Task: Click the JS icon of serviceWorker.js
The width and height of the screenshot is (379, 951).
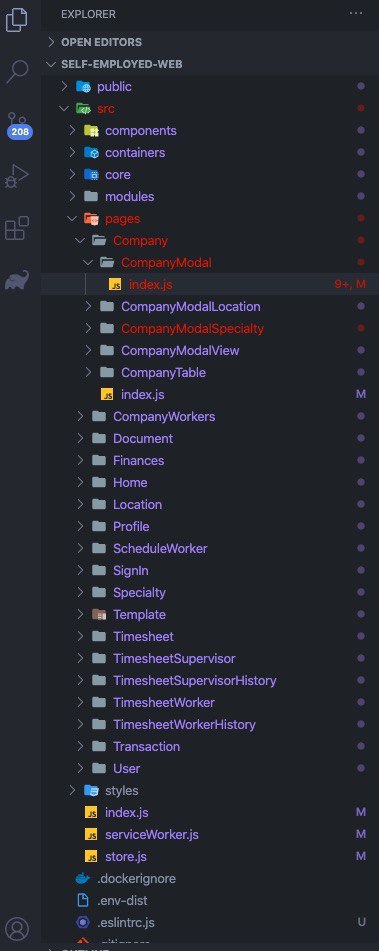Action: coord(92,835)
